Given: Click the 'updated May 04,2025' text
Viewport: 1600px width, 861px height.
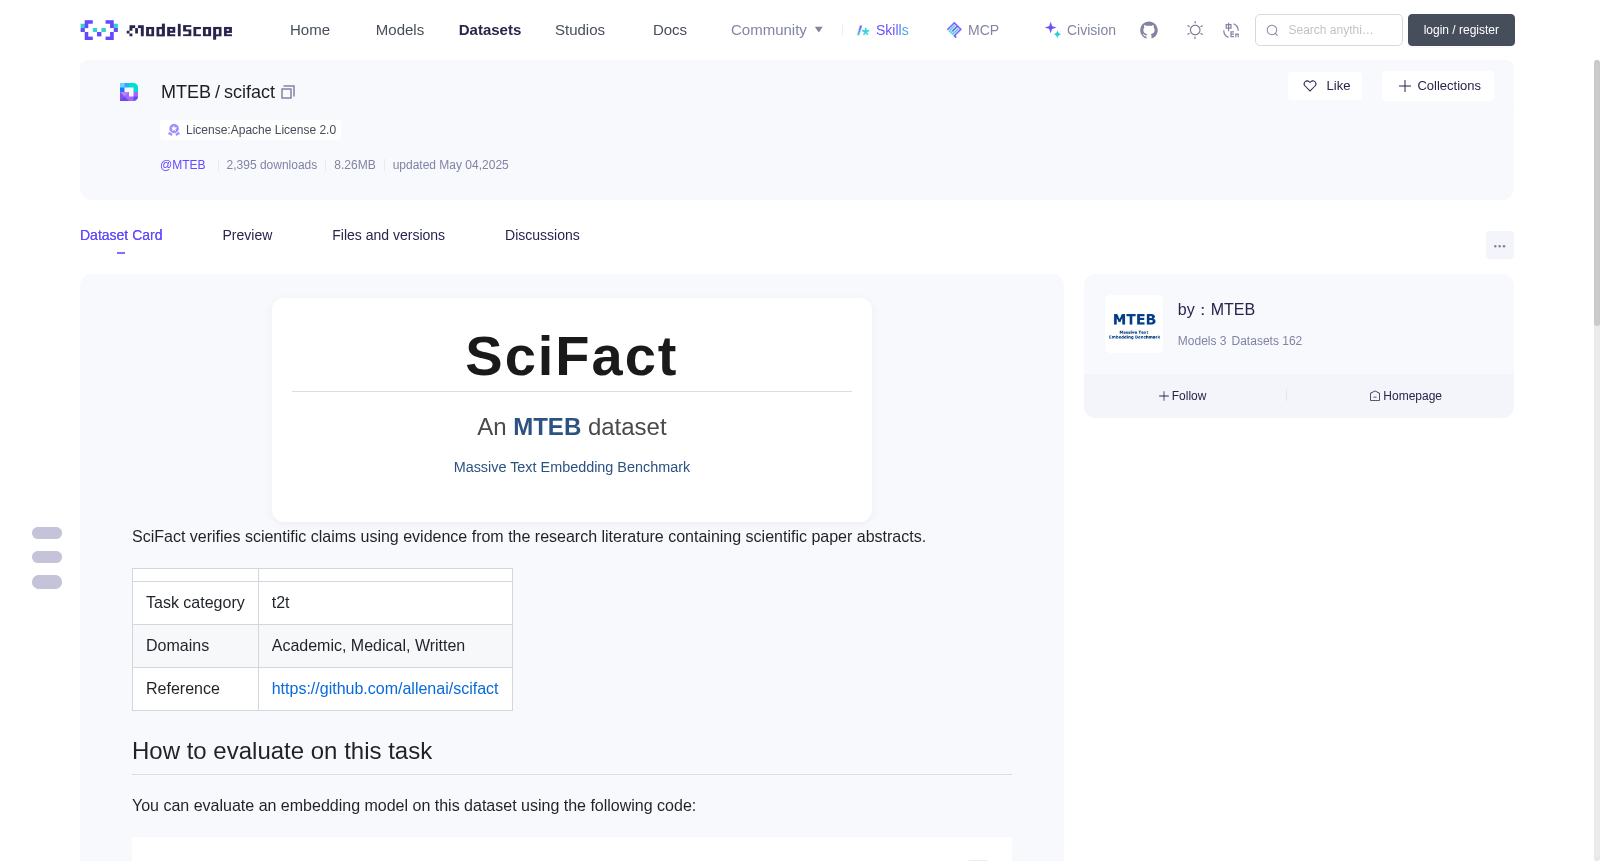Looking at the screenshot, I should coord(451,165).
